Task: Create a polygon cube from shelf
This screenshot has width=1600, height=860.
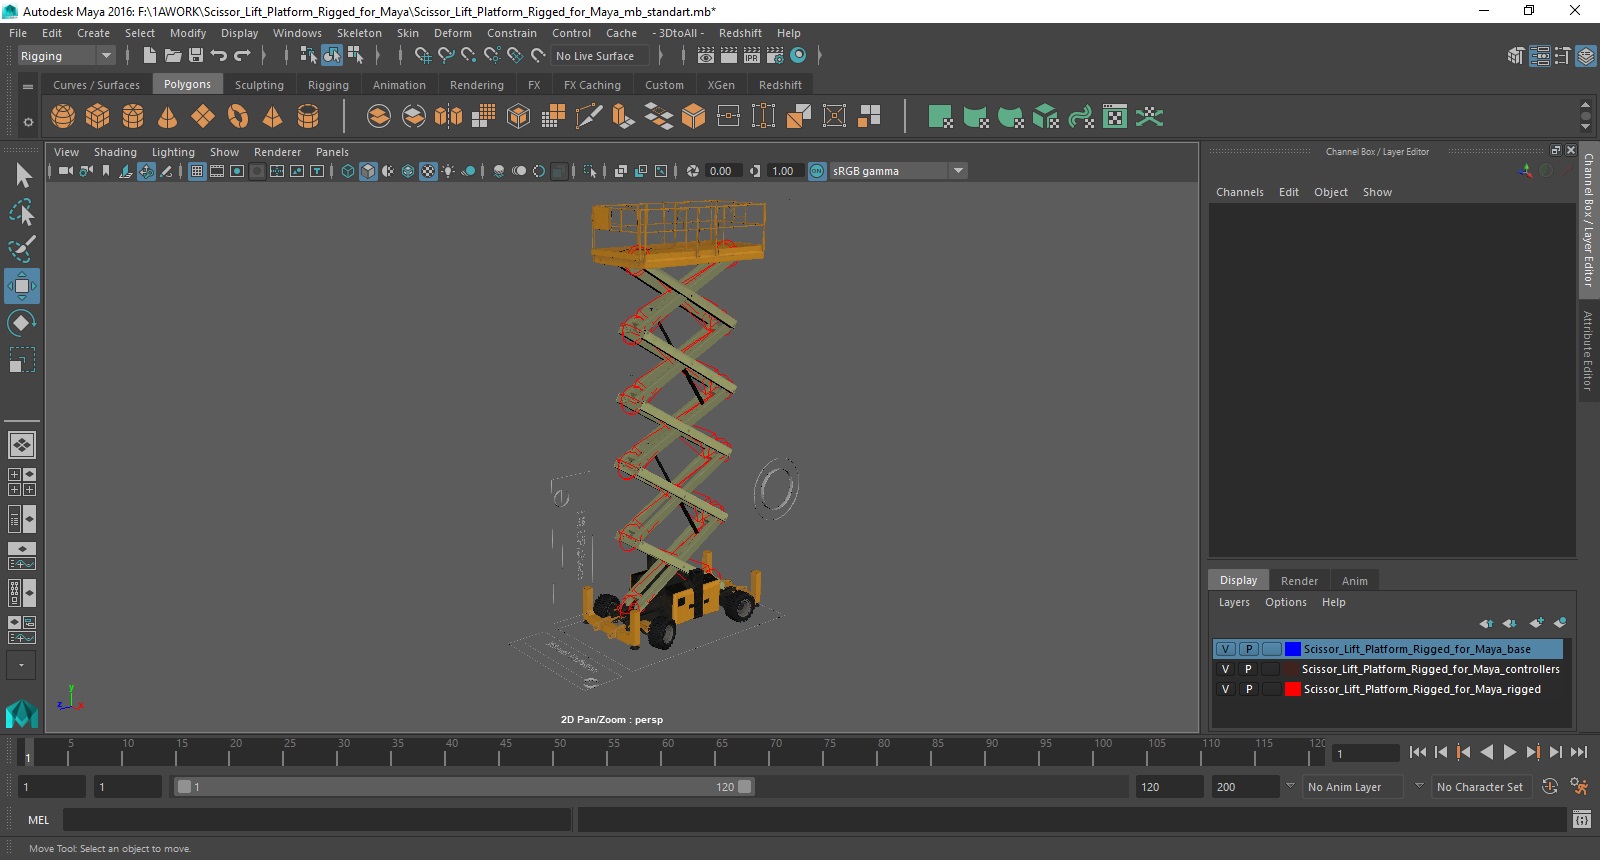Action: [98, 117]
